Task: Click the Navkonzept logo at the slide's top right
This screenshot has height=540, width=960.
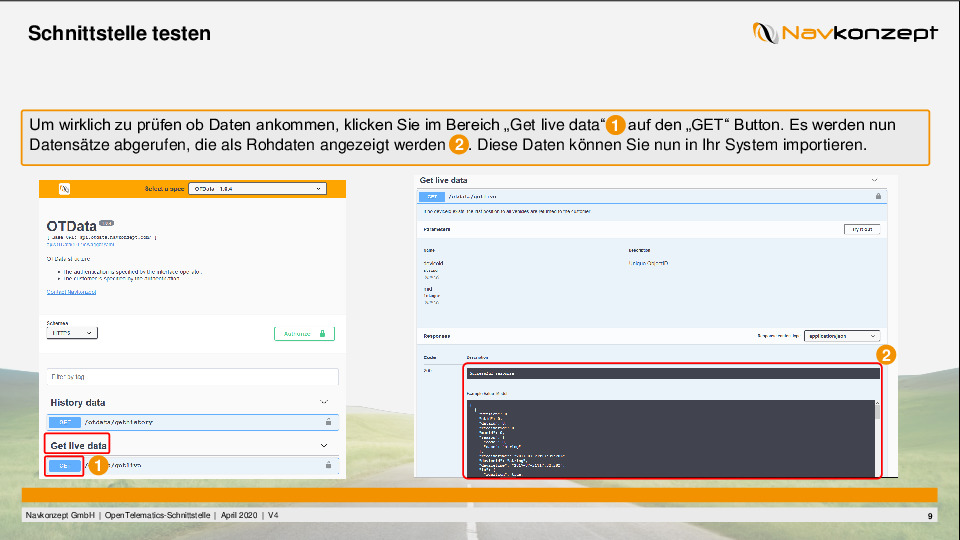Action: [x=845, y=33]
